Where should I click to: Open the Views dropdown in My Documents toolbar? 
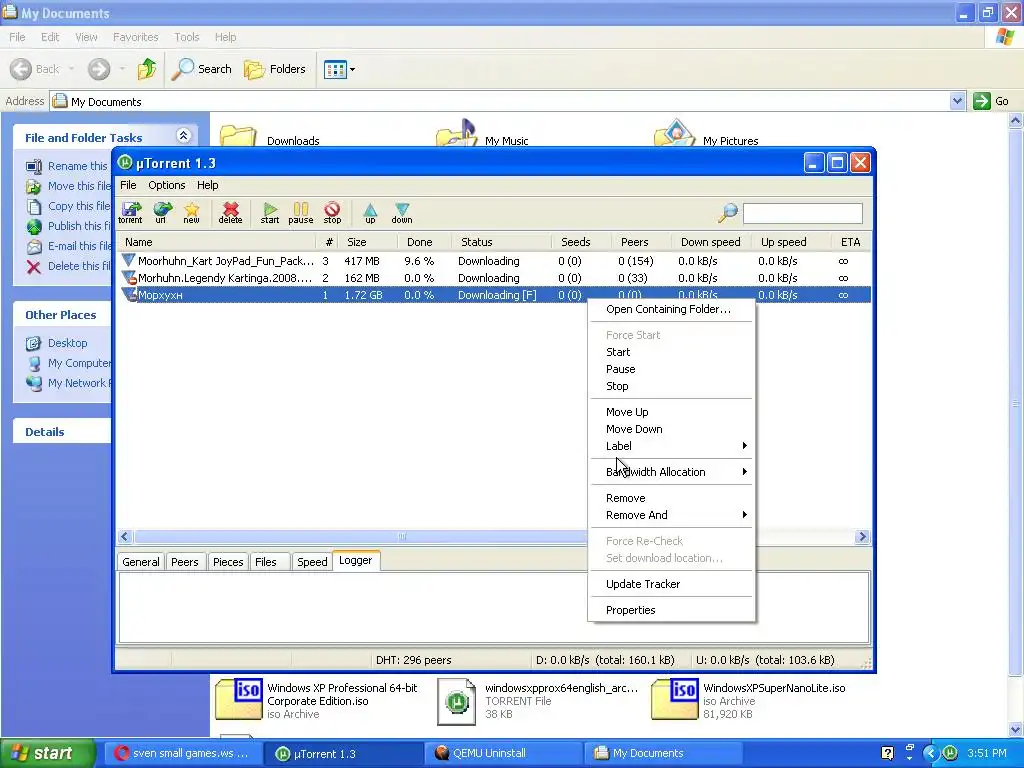coord(340,69)
